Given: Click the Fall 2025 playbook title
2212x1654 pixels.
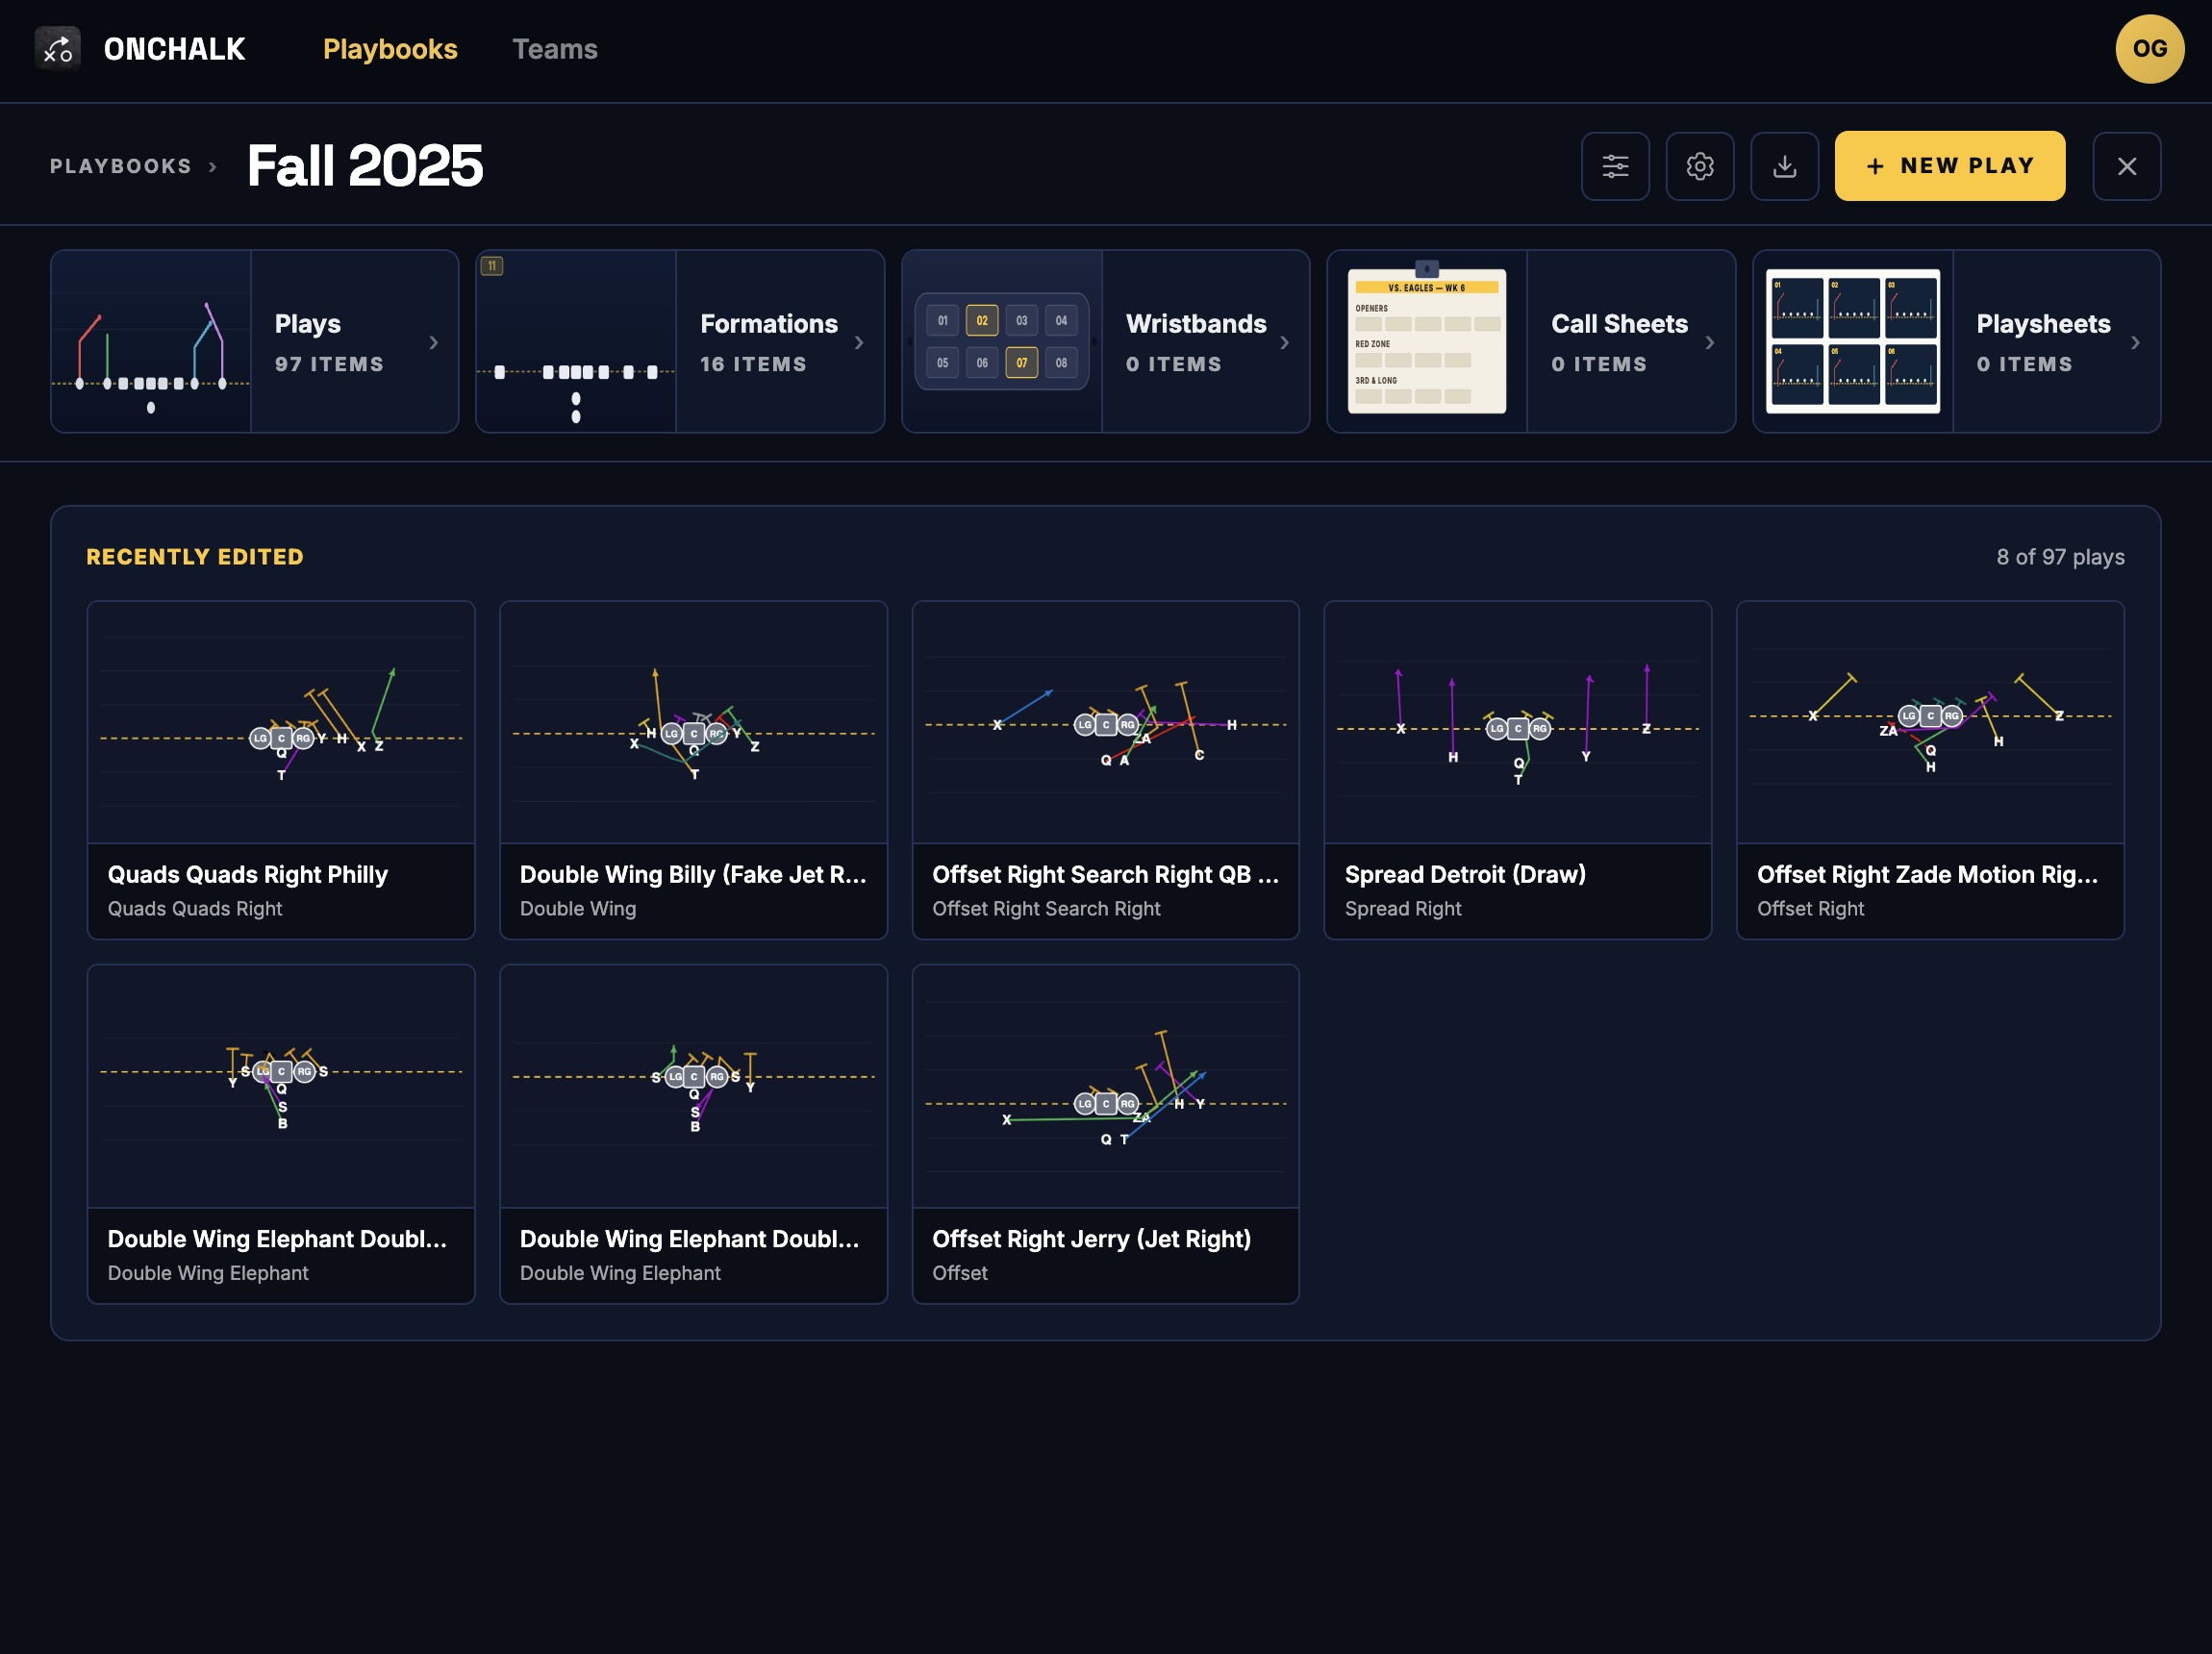Looking at the screenshot, I should click(x=365, y=166).
